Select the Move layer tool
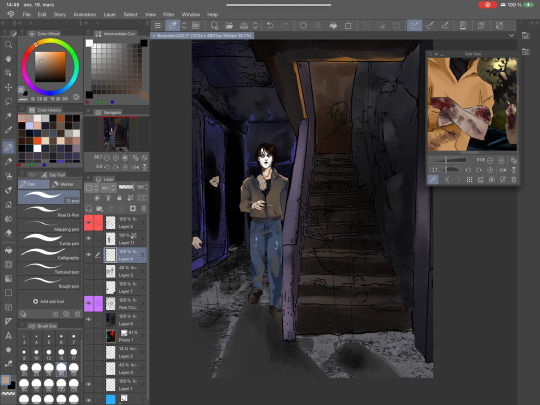This screenshot has height=405, width=540. 8,87
